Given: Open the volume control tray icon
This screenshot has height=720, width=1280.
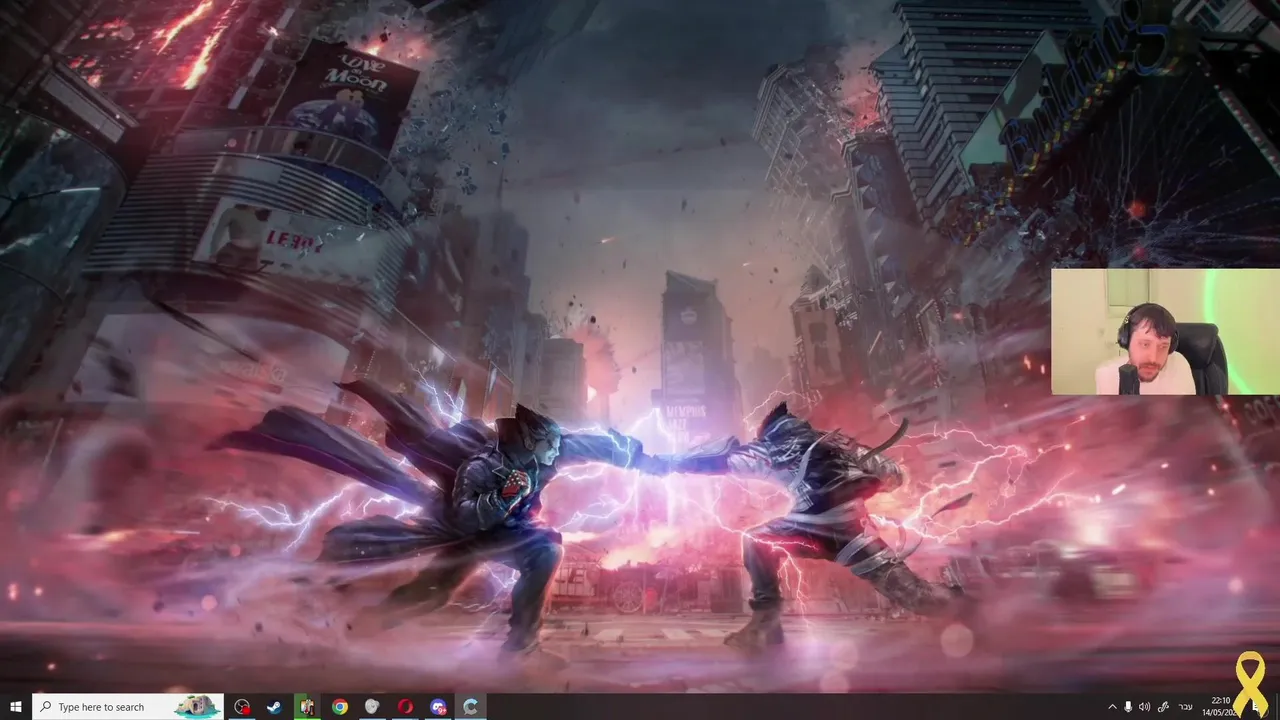Looking at the screenshot, I should click(1145, 707).
